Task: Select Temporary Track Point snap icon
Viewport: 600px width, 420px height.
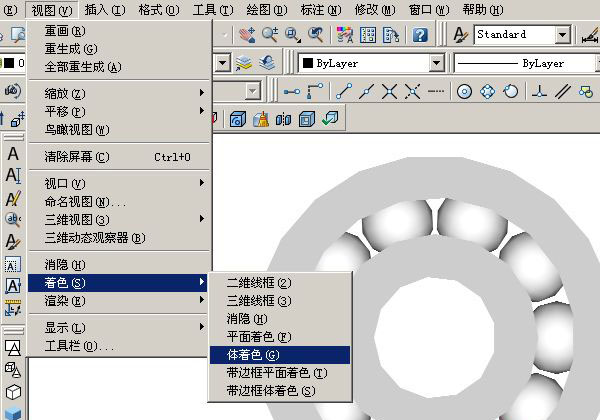Action: (292, 91)
